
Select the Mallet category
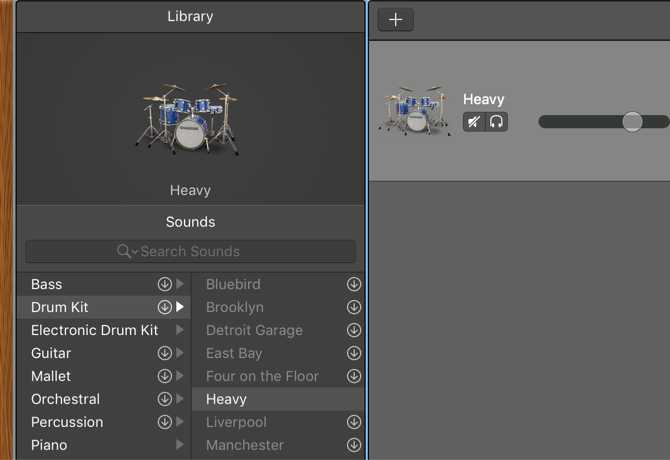click(51, 377)
